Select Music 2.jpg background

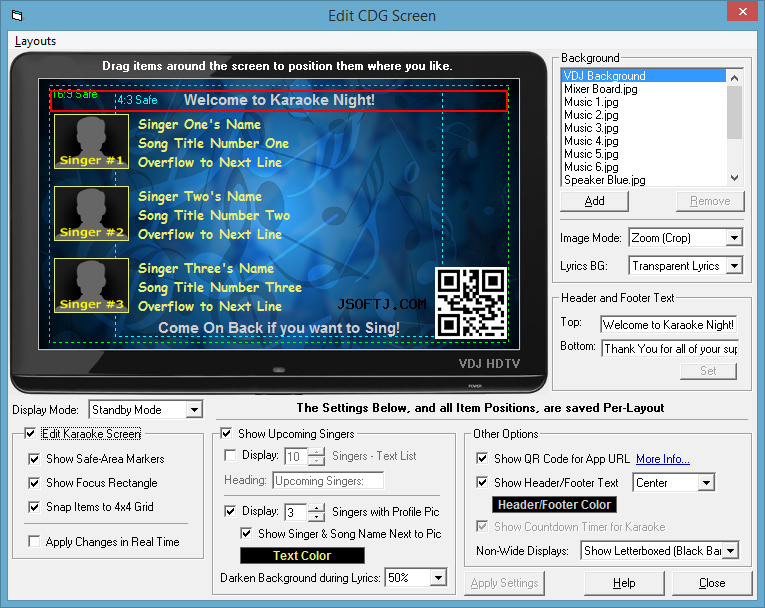644,115
